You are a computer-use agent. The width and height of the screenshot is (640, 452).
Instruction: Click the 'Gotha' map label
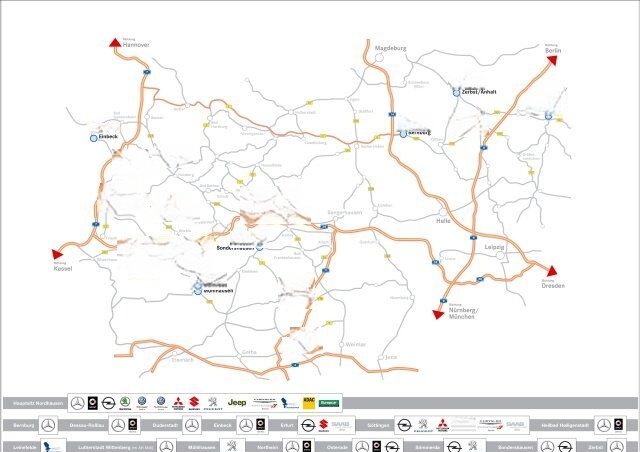[249, 352]
